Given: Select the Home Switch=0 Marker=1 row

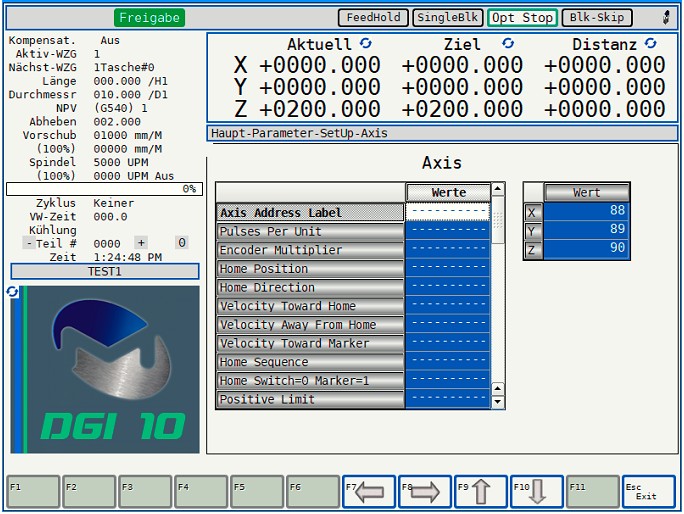Looking at the screenshot, I should coord(310,381).
